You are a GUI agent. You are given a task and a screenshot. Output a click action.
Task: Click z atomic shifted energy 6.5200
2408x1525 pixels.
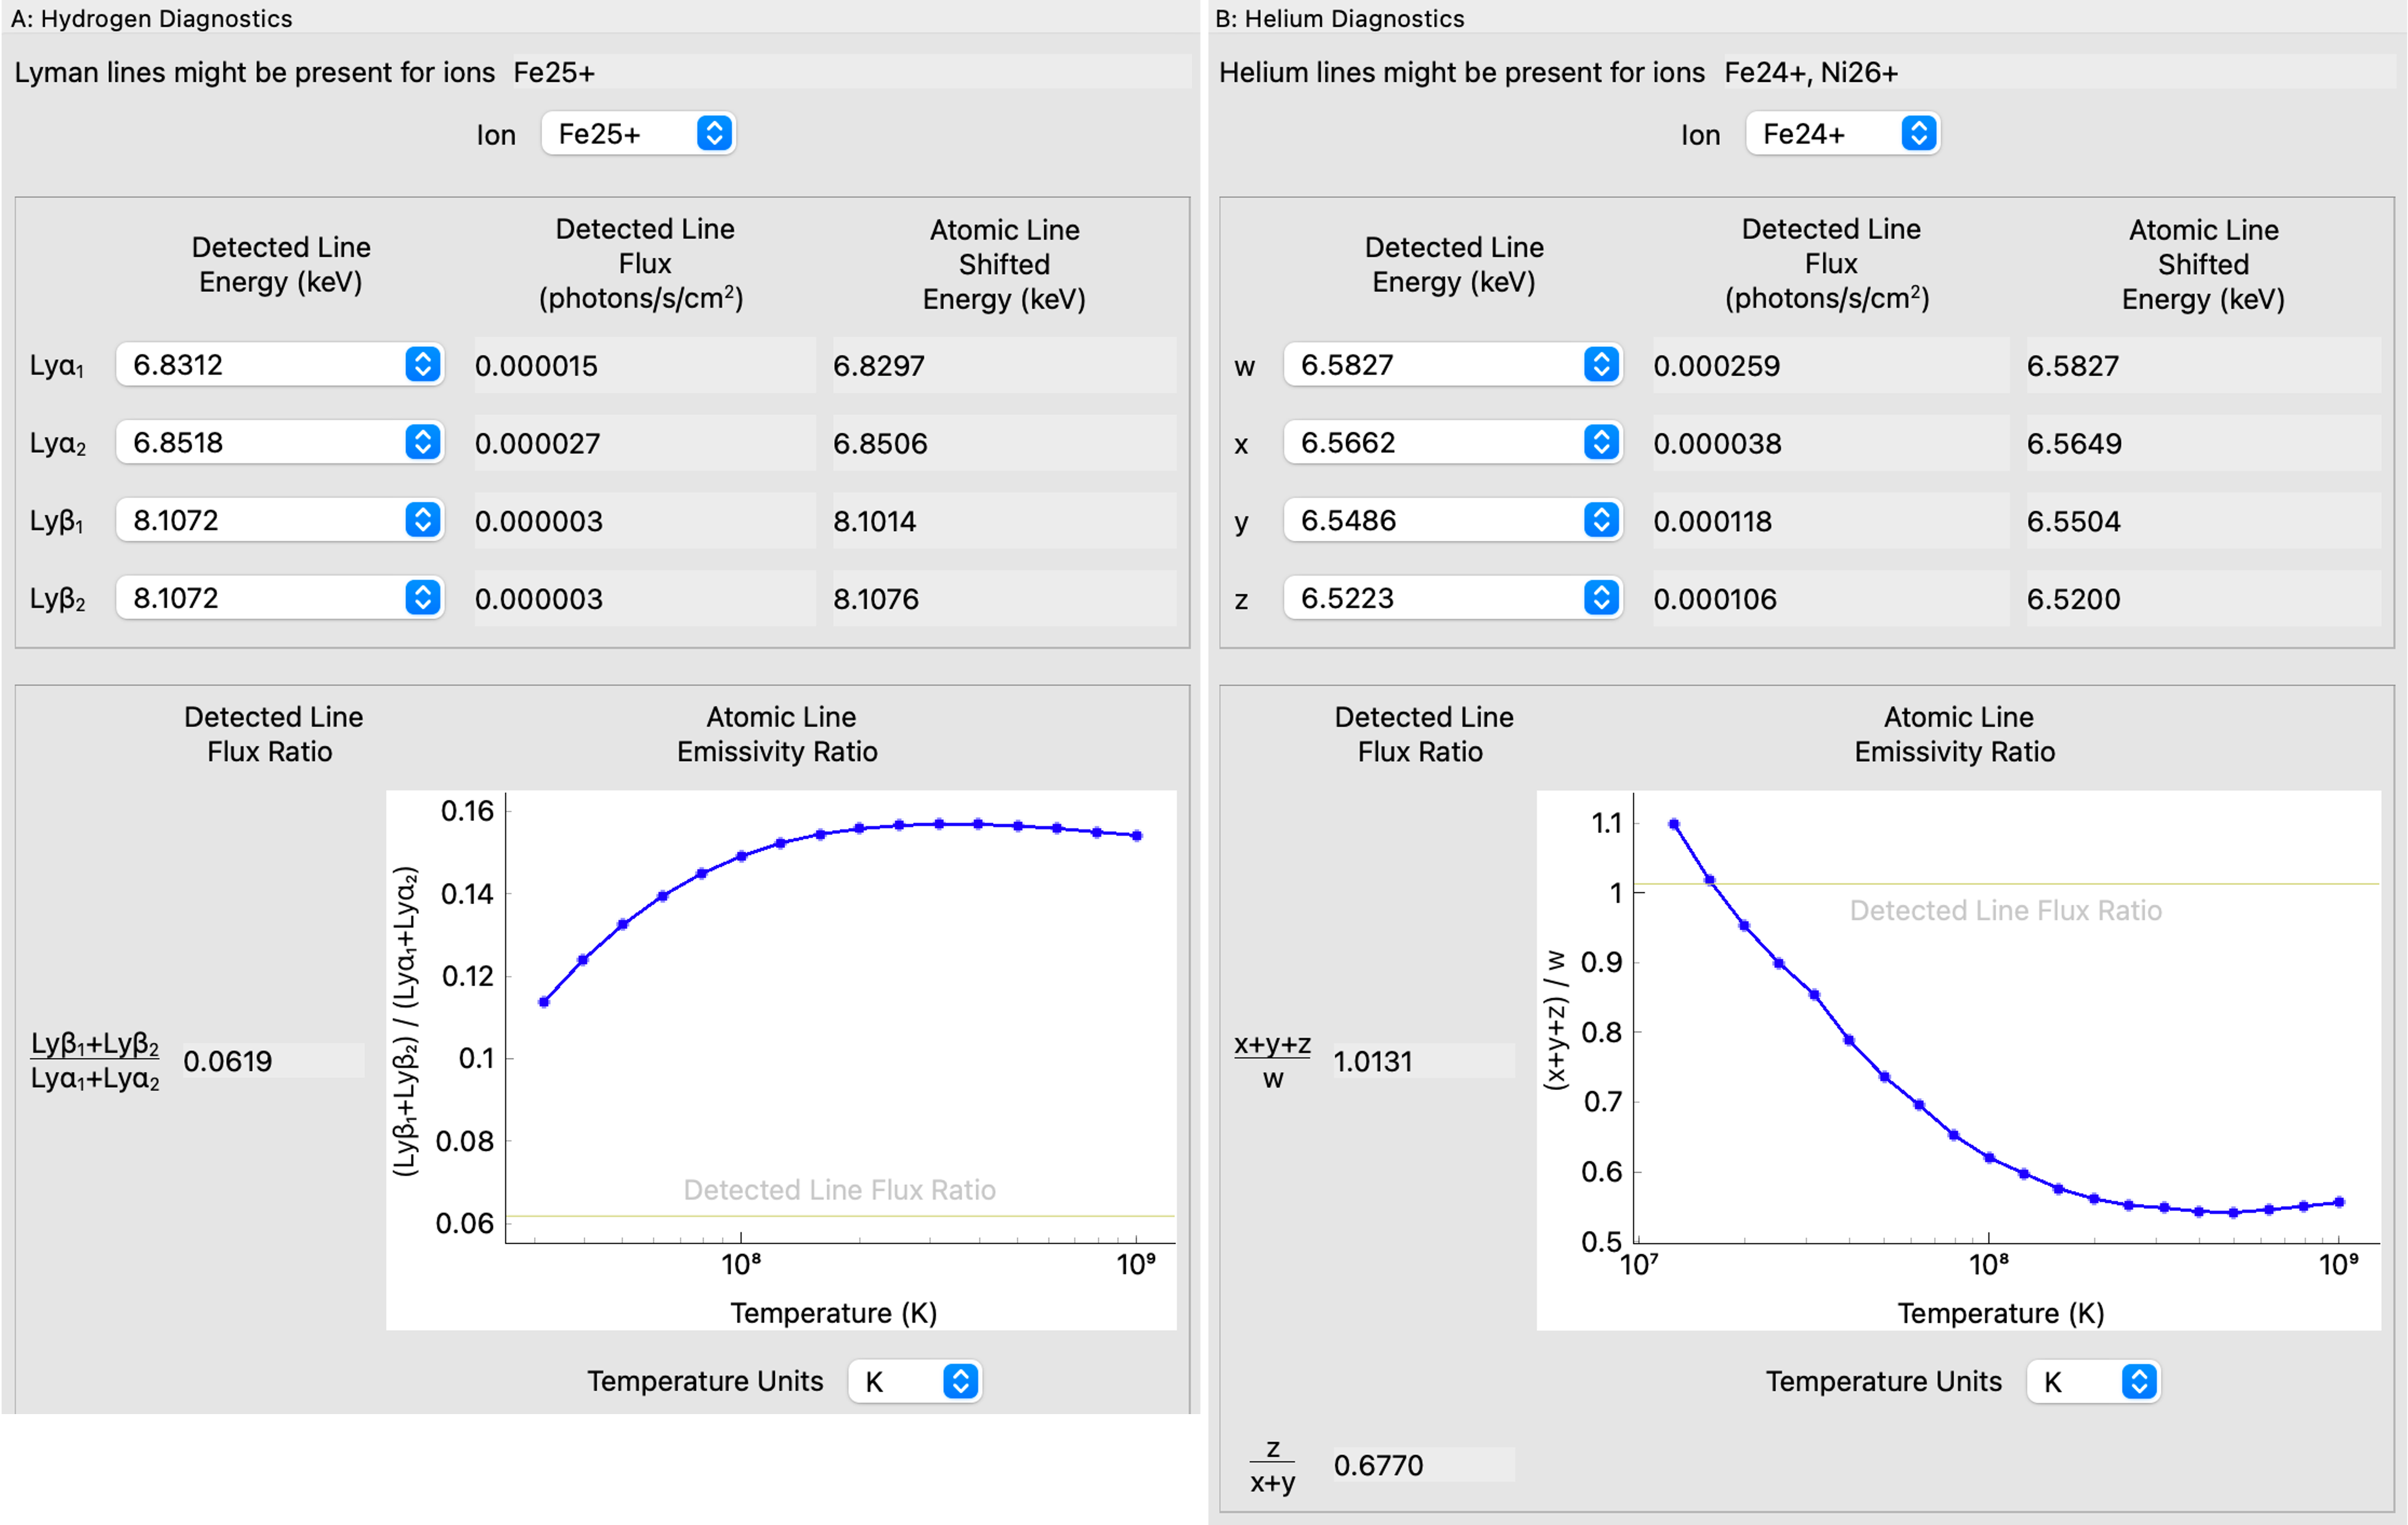coord(2204,599)
